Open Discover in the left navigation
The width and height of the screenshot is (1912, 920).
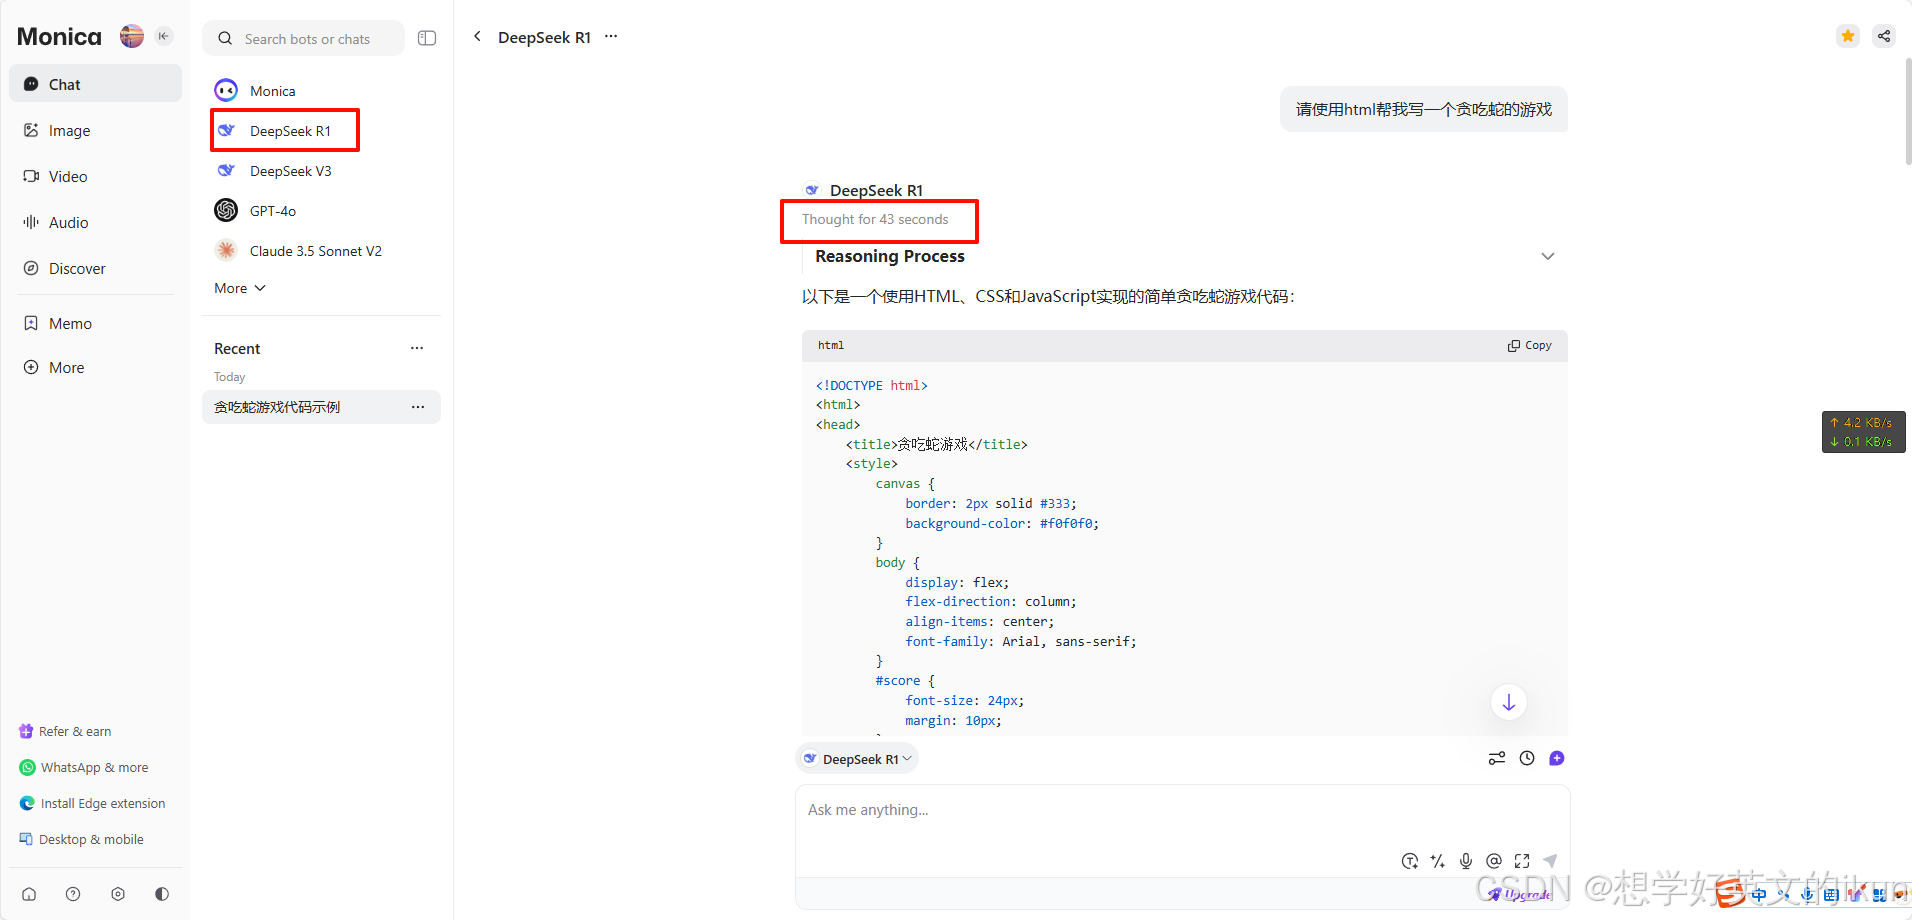tap(95, 268)
